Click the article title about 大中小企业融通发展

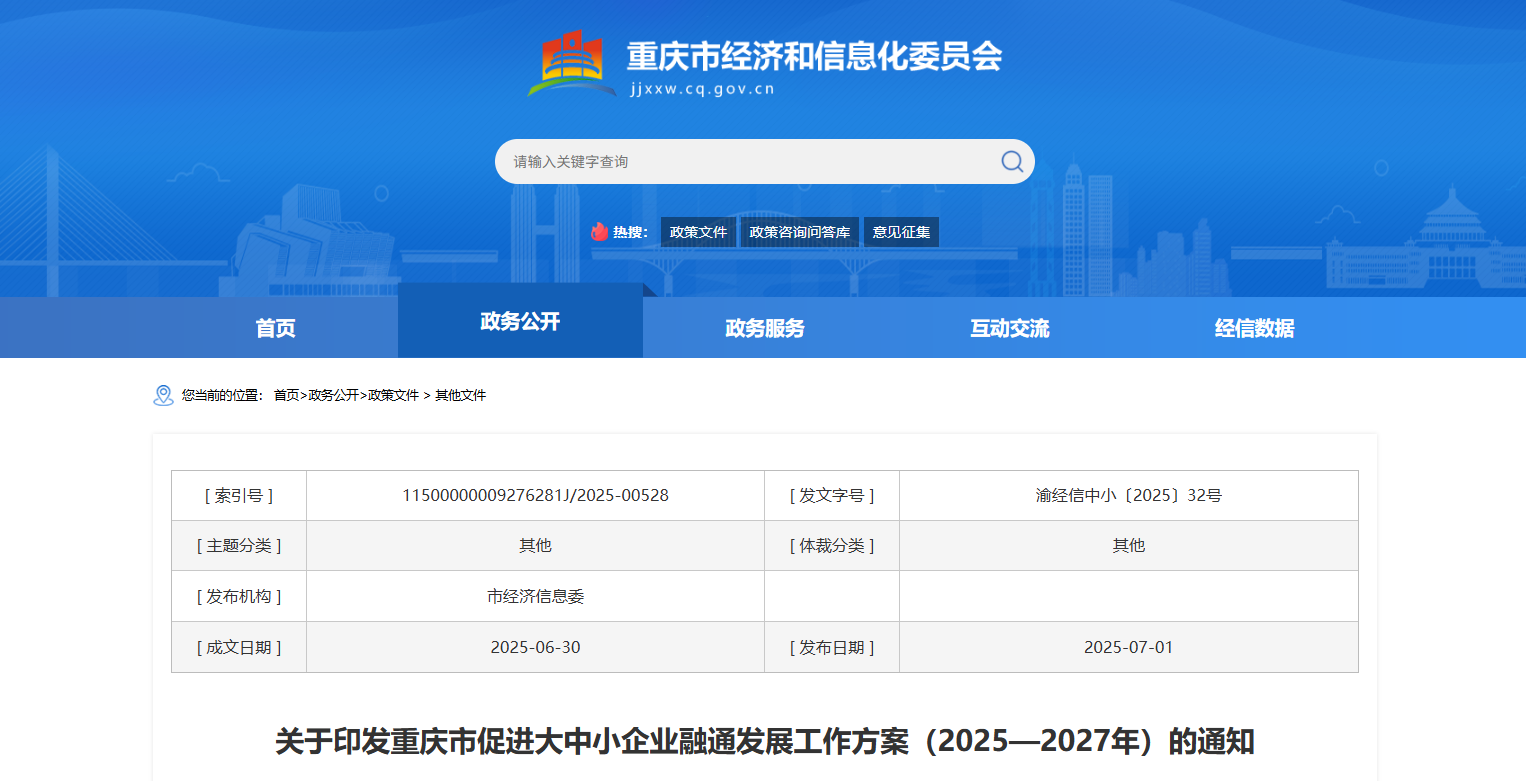(x=765, y=742)
